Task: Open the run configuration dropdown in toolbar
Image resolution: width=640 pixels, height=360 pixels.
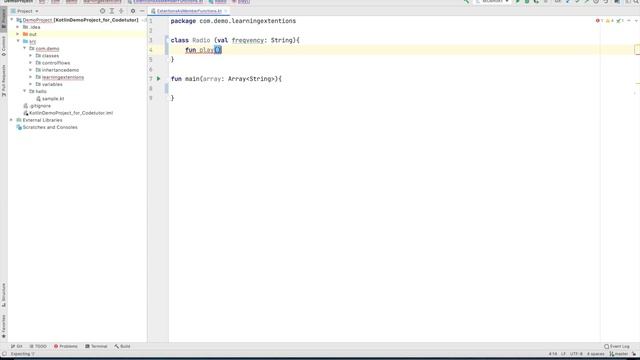Action: click(x=492, y=2)
